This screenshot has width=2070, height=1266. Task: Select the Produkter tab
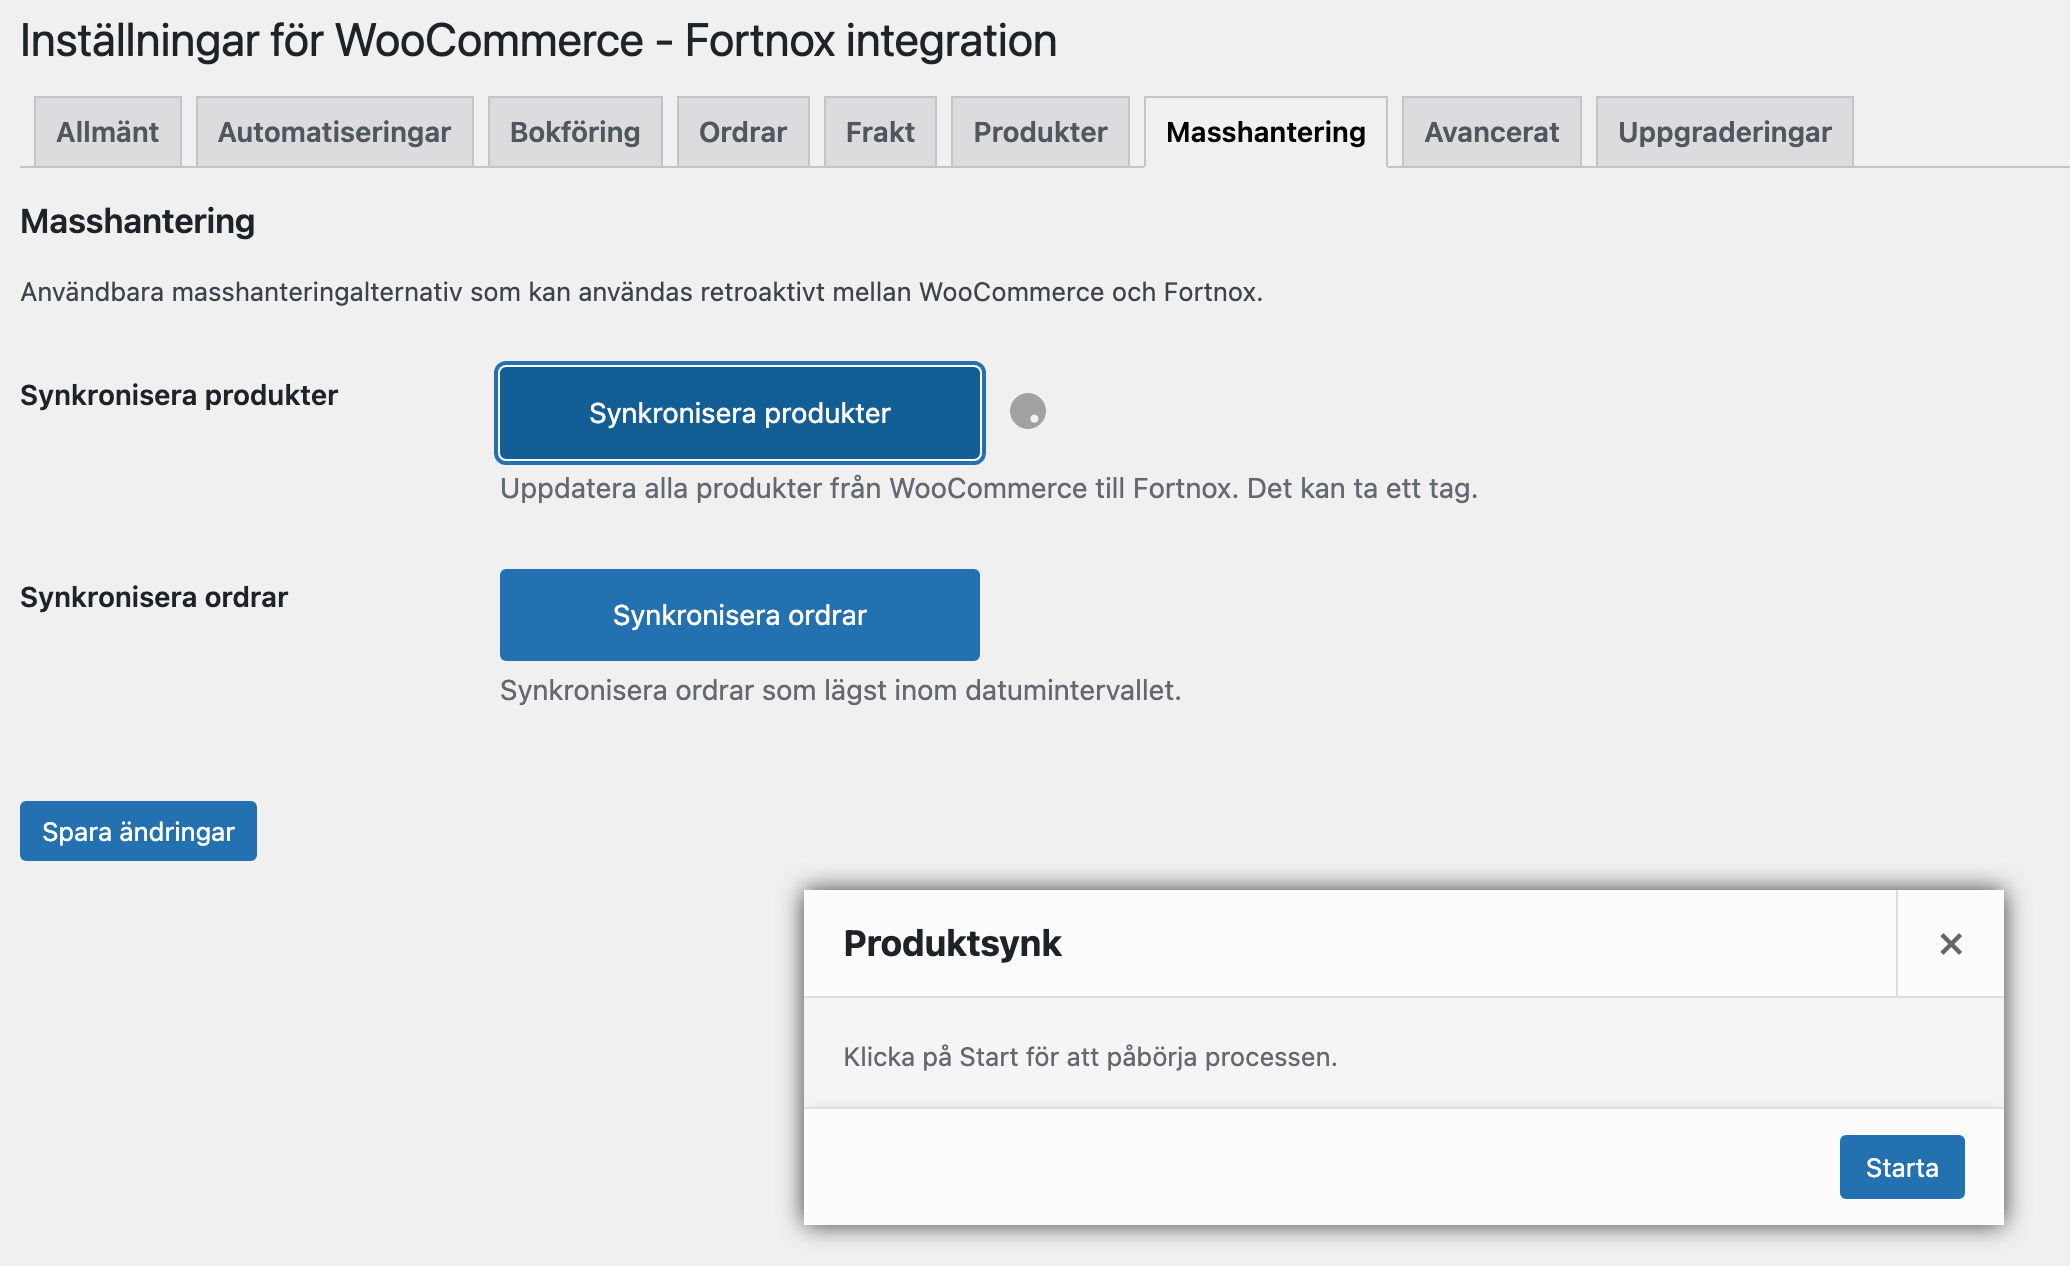pos(1039,131)
